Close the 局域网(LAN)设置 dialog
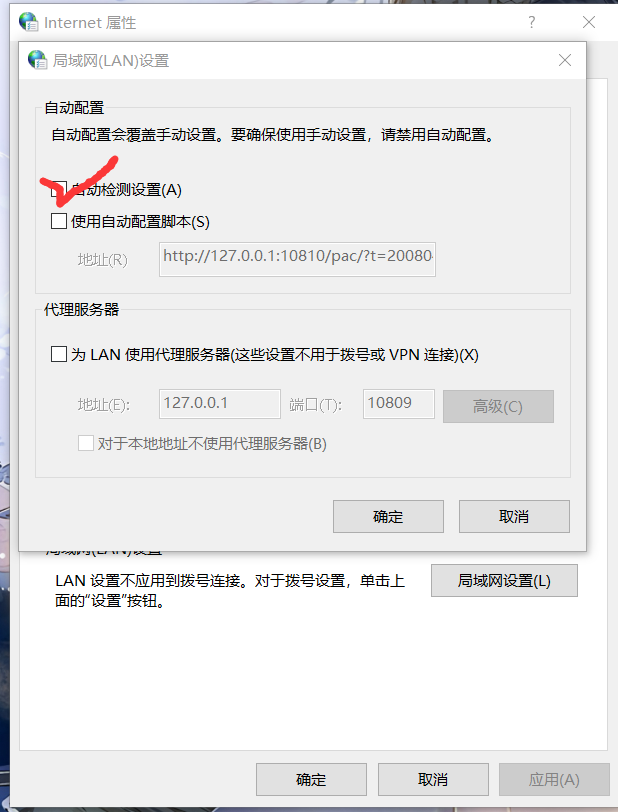This screenshot has height=812, width=618. click(565, 60)
